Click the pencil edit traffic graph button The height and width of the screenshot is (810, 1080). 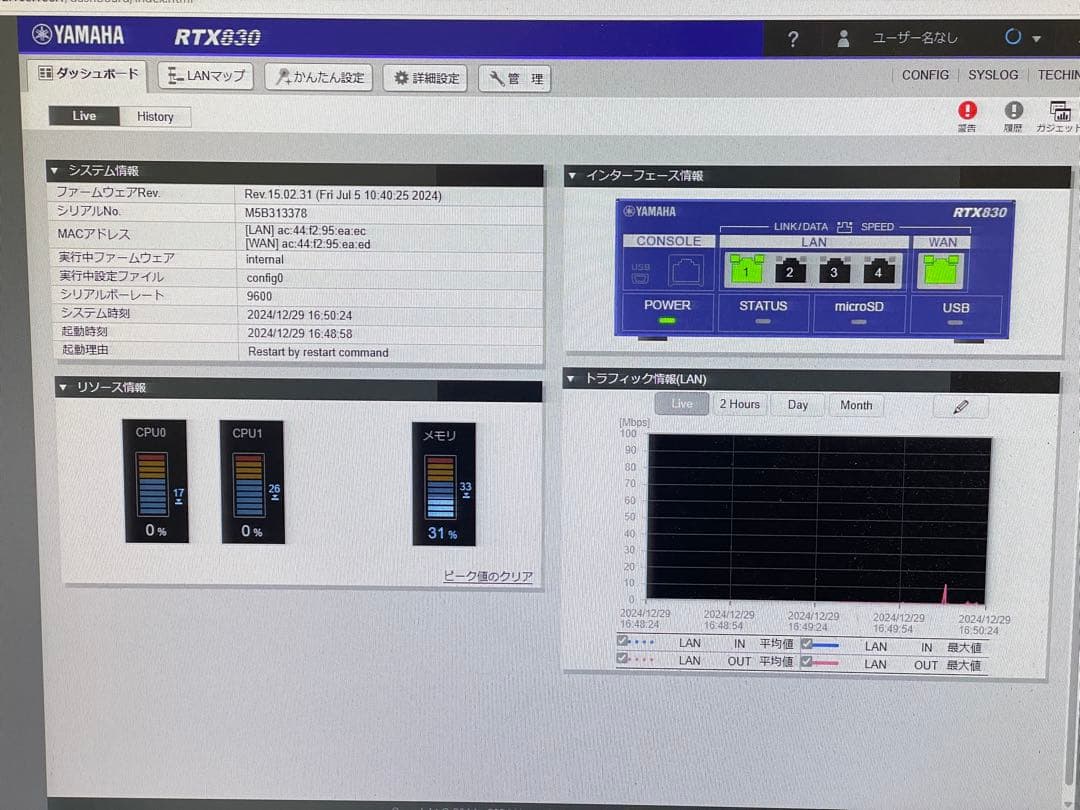point(961,407)
